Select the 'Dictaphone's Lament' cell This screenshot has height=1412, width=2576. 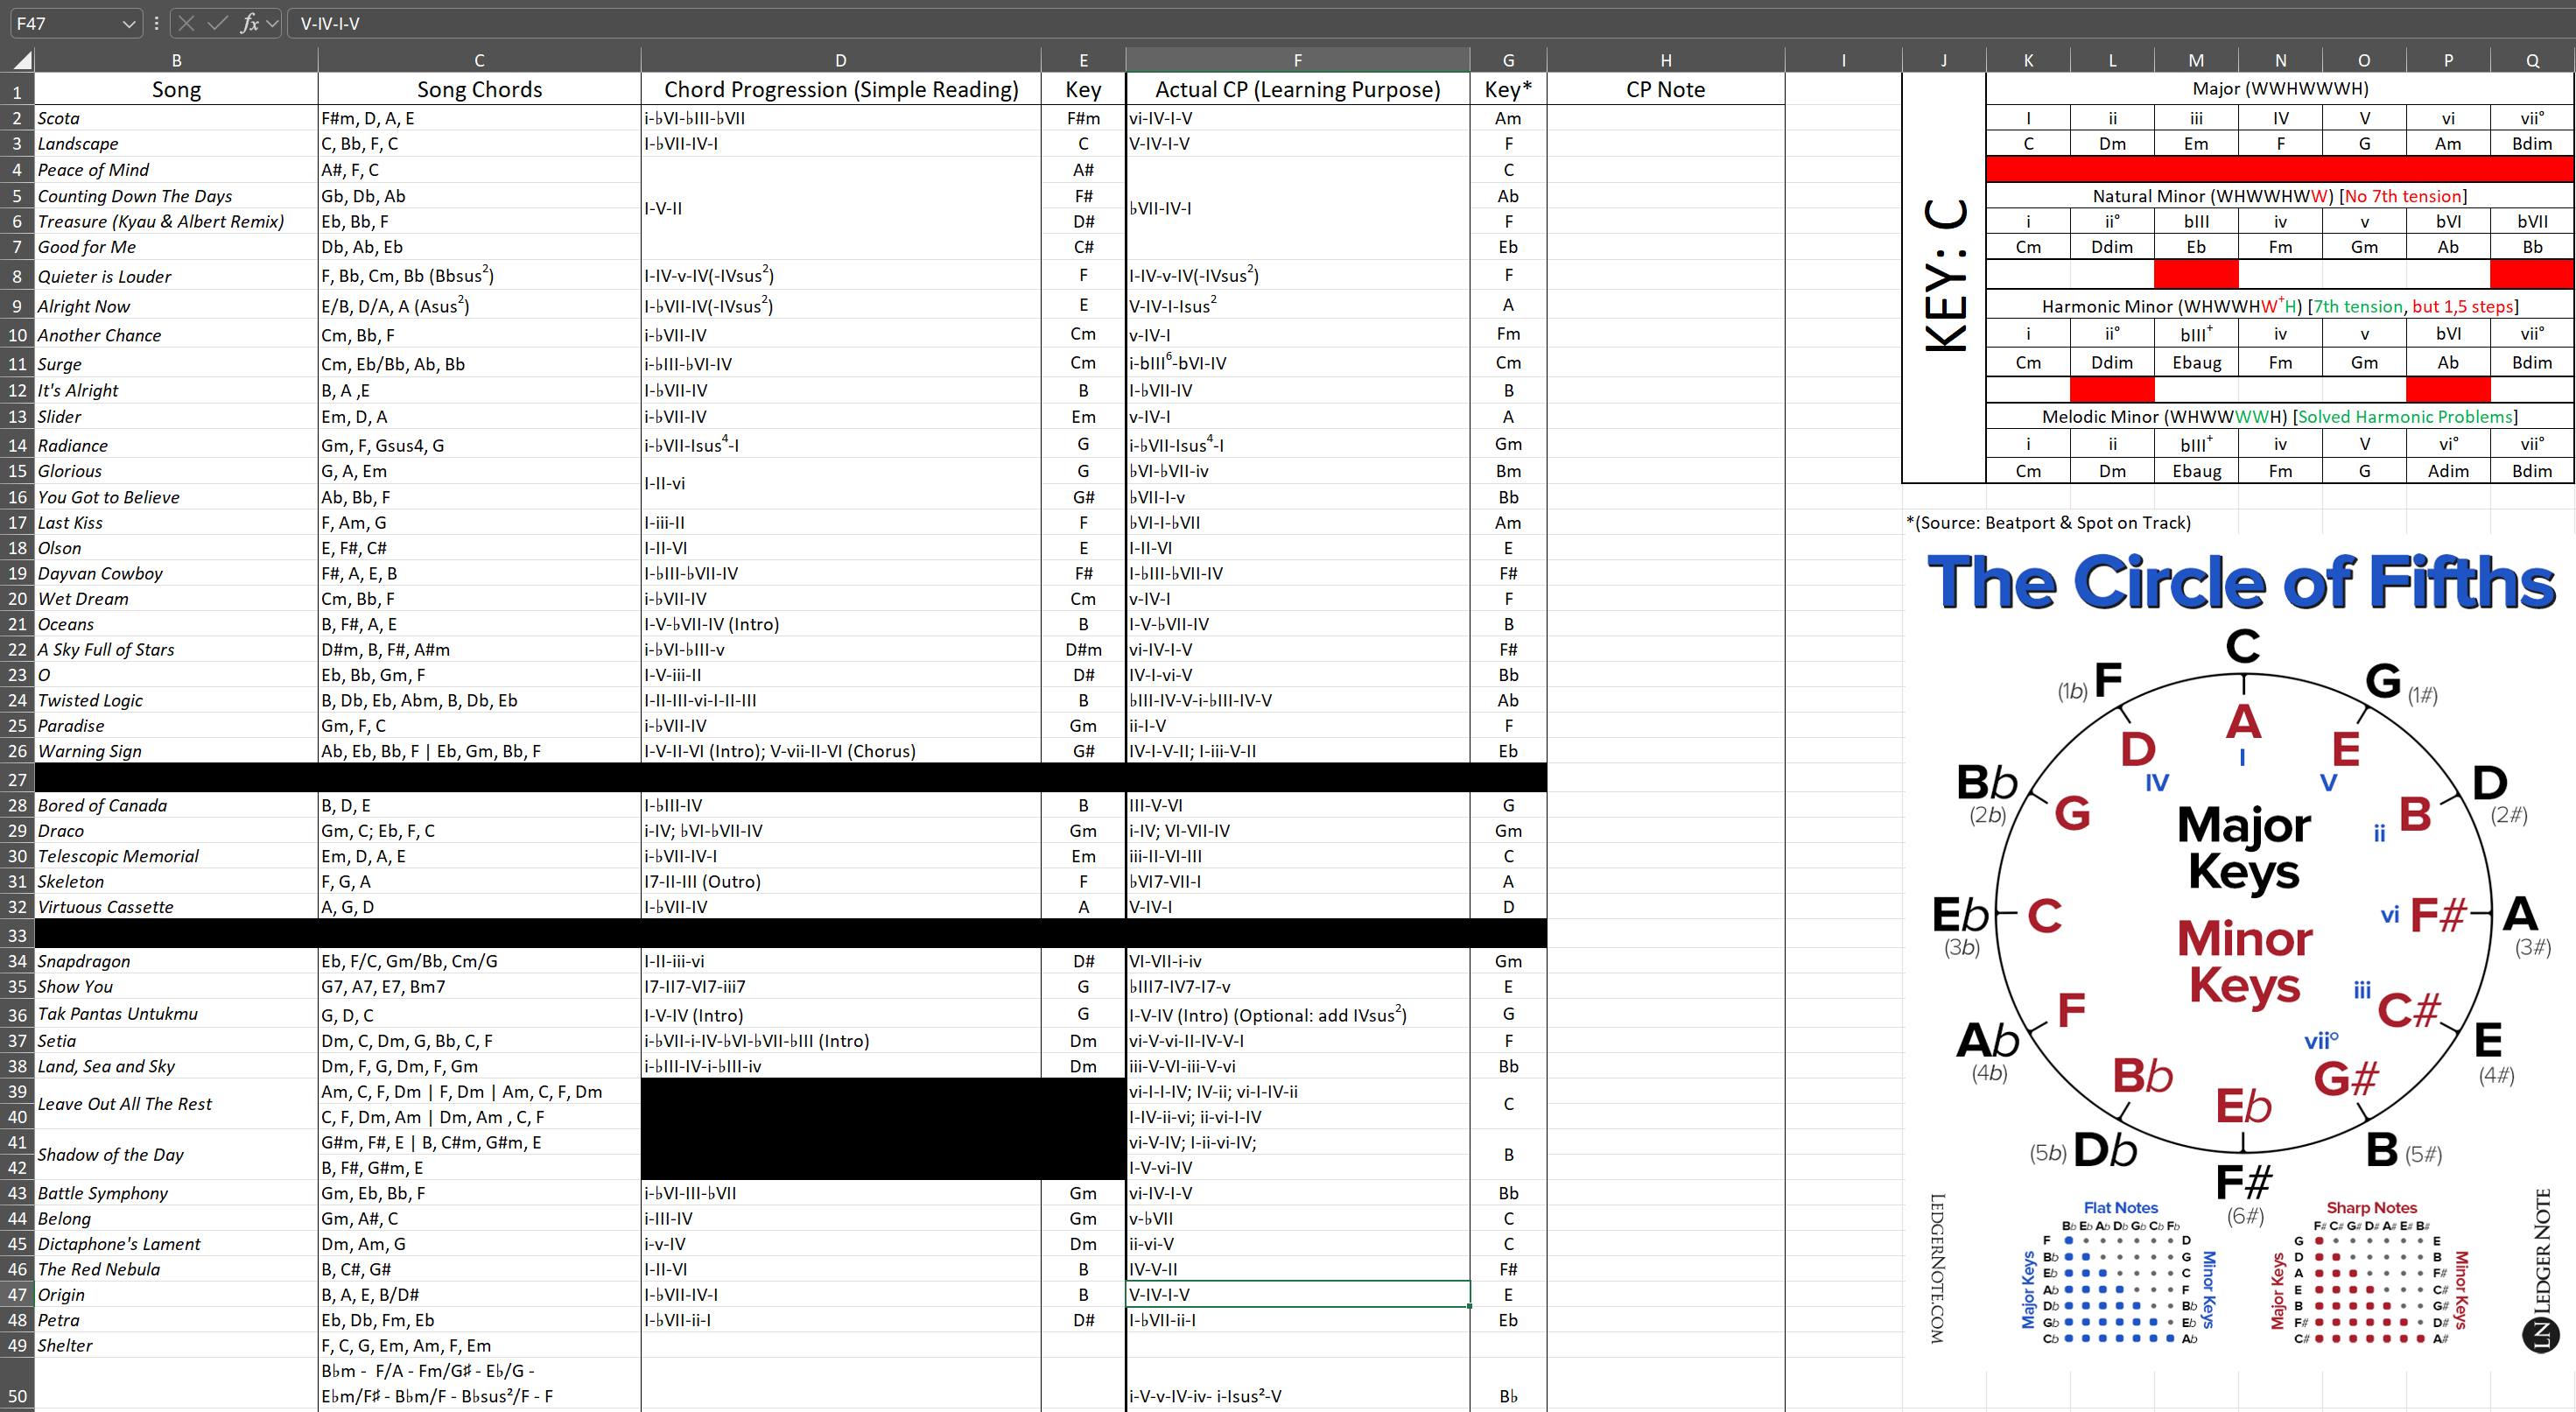[x=177, y=1244]
